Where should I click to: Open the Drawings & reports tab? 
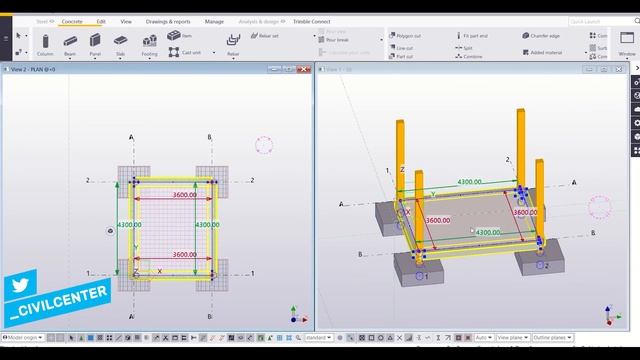[x=168, y=21]
